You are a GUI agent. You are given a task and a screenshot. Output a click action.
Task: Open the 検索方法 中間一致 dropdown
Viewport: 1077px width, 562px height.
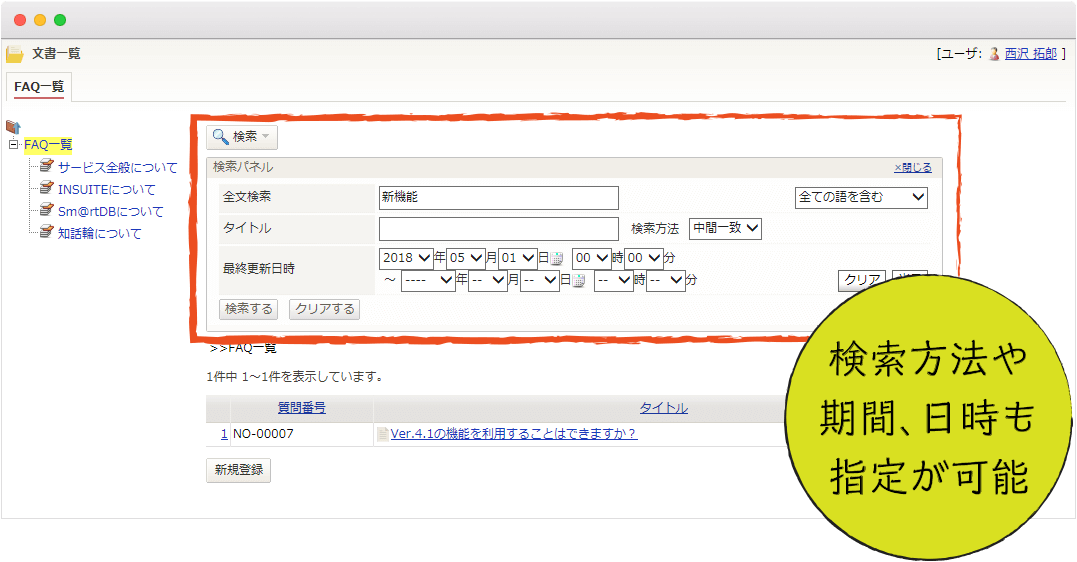(x=725, y=228)
